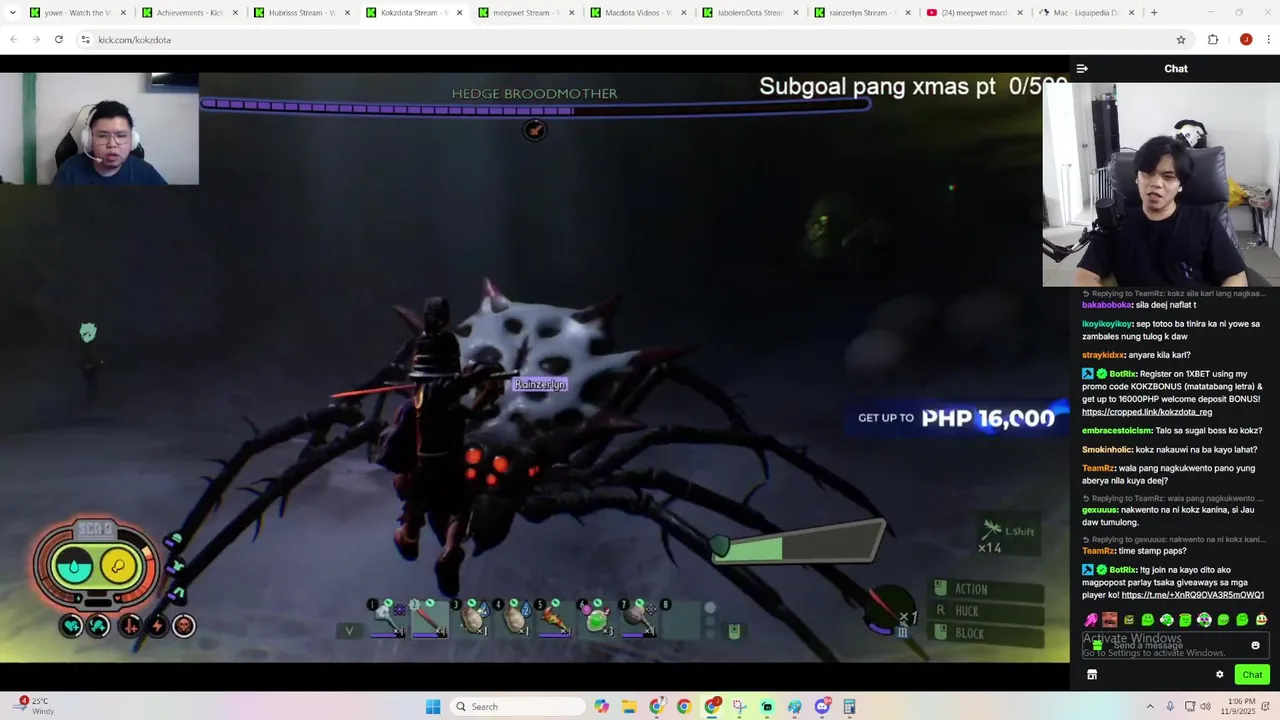Open the Calculator taskbar icon
This screenshot has height=720, width=1280.
point(849,707)
